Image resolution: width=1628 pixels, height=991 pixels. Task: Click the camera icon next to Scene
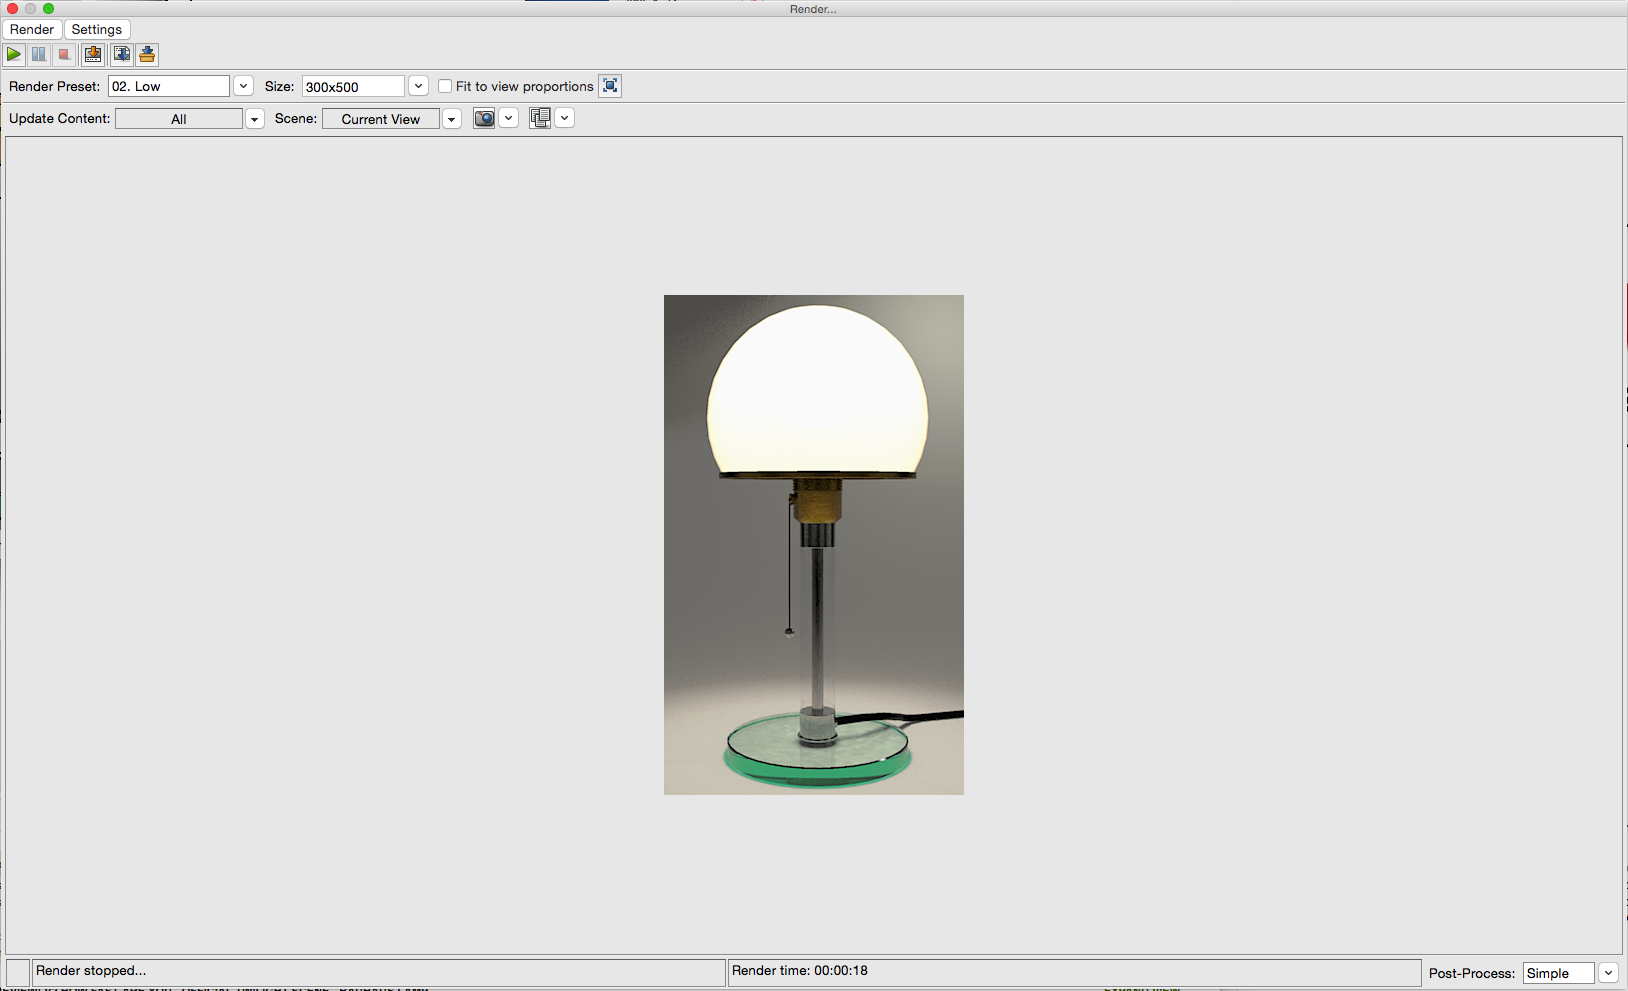pyautogui.click(x=484, y=118)
